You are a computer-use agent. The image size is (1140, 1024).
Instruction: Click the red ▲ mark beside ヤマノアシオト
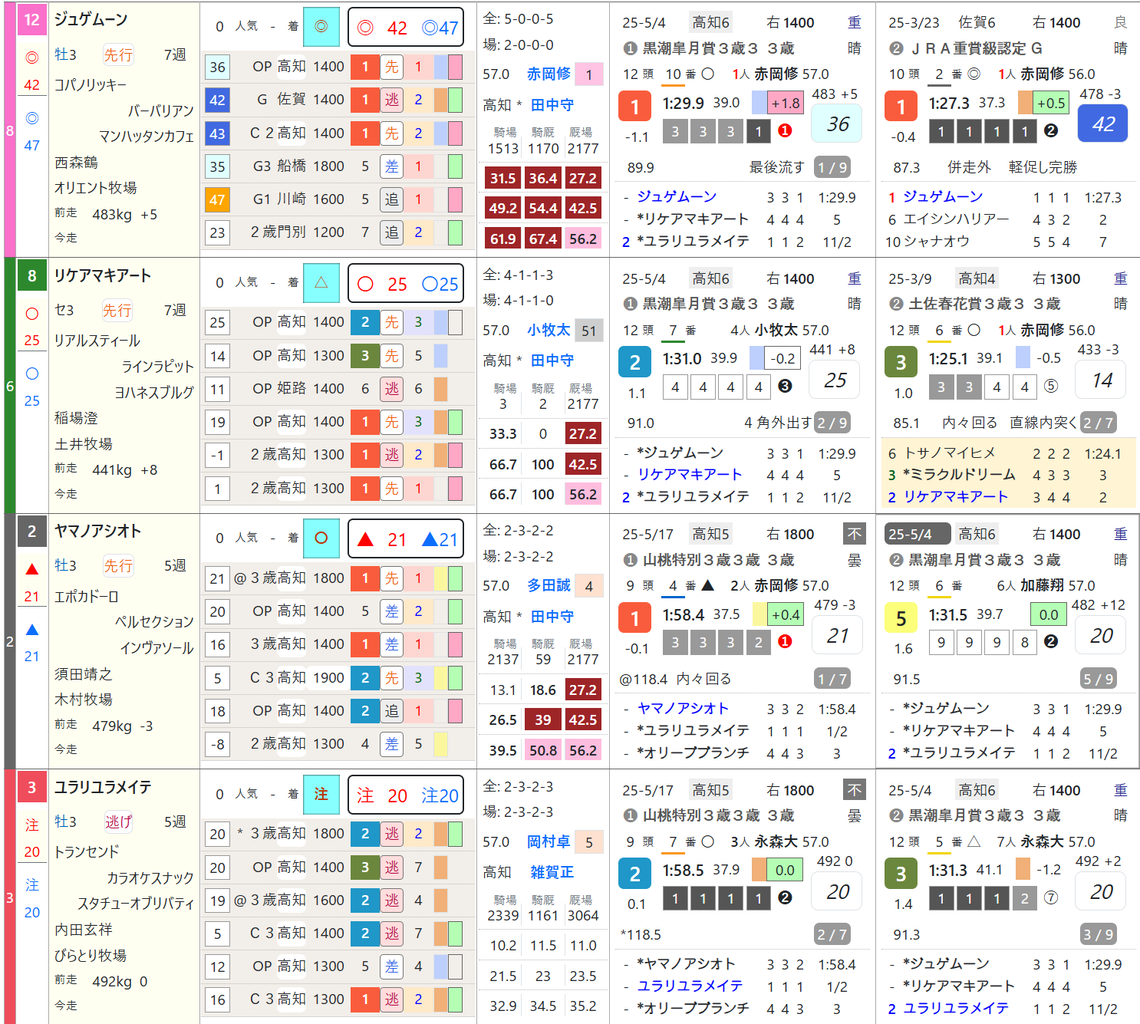coord(32,569)
